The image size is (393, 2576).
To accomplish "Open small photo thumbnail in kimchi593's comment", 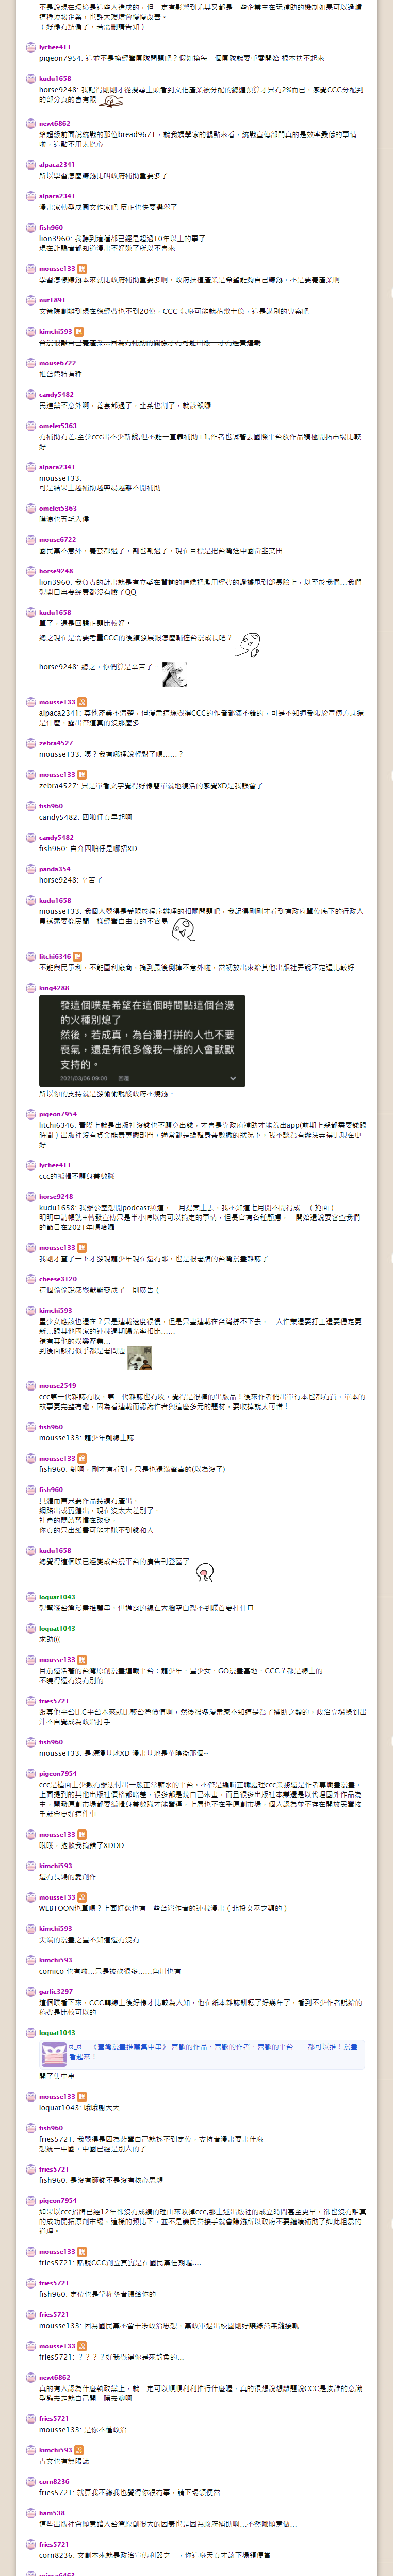I will (x=140, y=1357).
